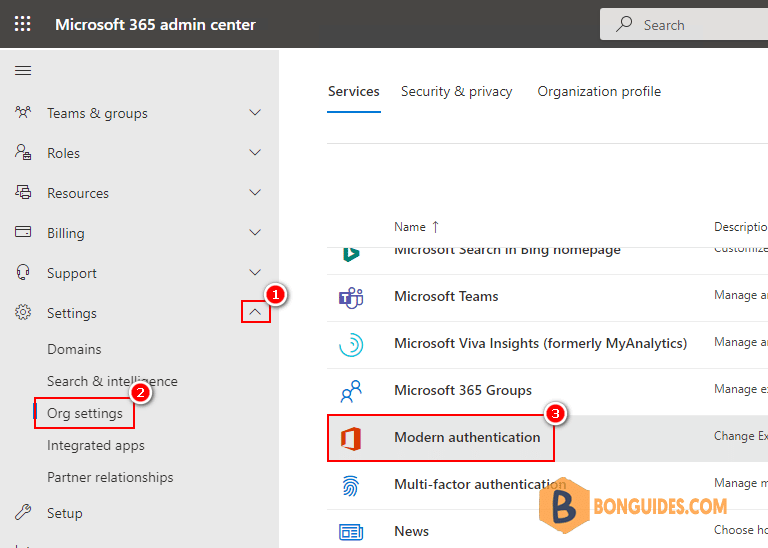This screenshot has width=768, height=548.
Task: Open the Organization profile tab
Action: click(x=599, y=92)
